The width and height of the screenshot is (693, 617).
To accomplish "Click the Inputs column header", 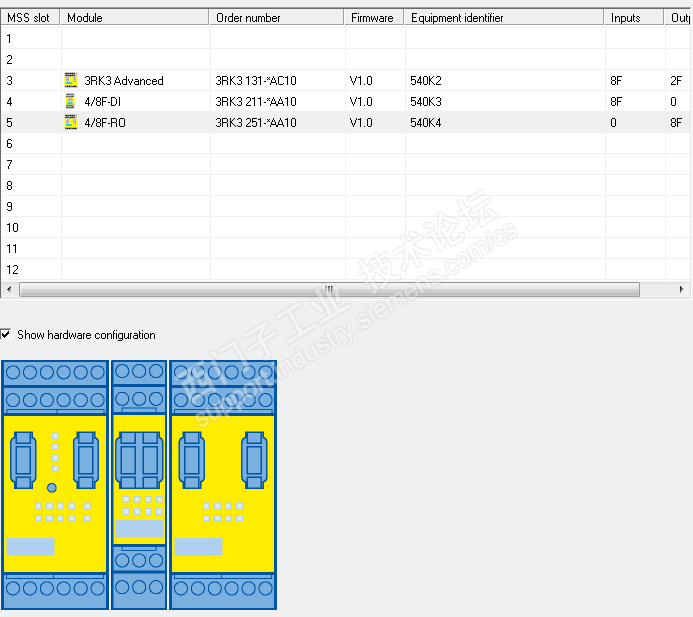I will pyautogui.click(x=634, y=18).
